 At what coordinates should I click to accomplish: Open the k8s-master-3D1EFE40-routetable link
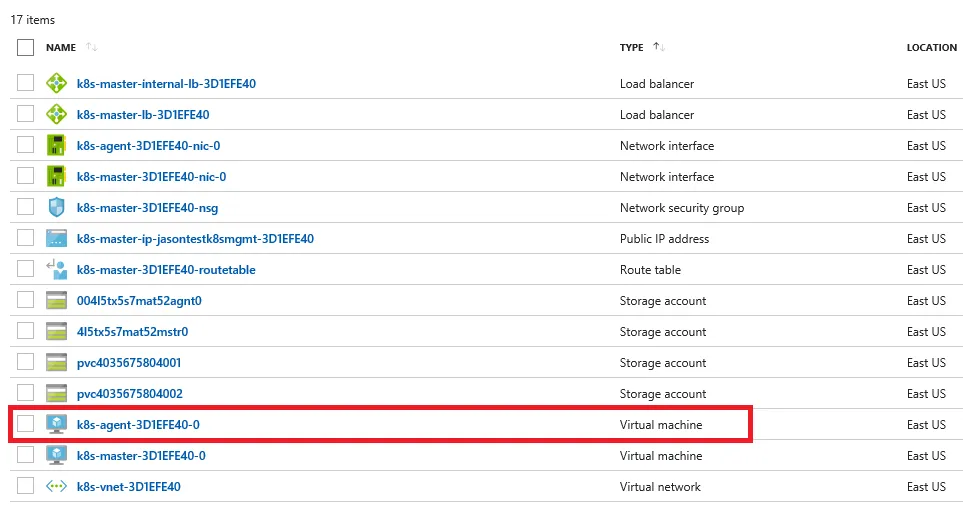tap(166, 270)
